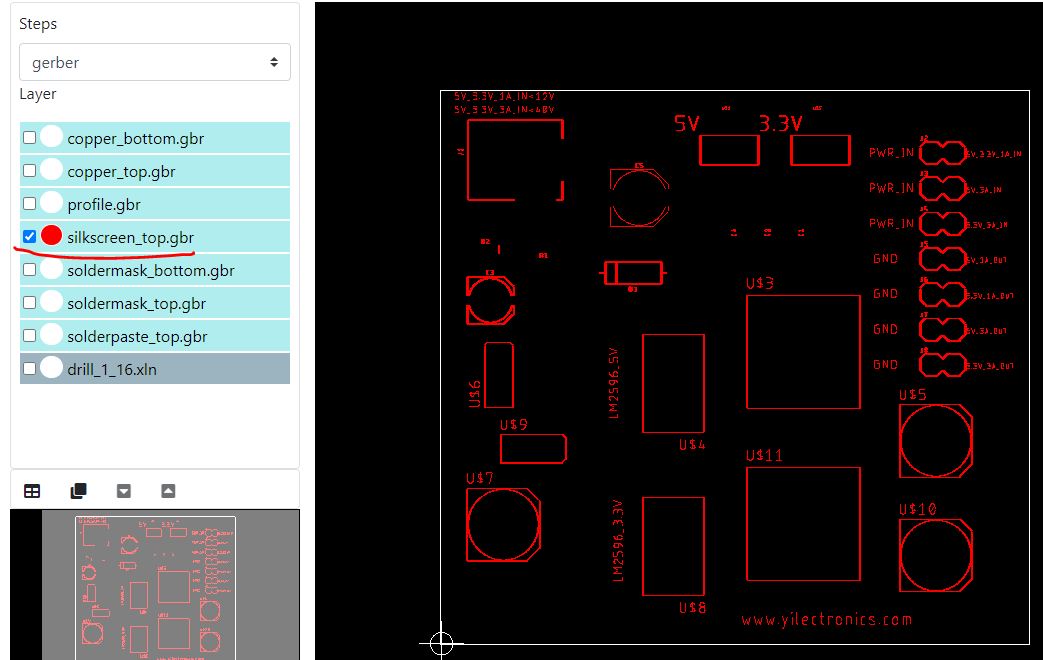Image resolution: width=1043 pixels, height=660 pixels.
Task: Open the Steps dropdown showing gerber
Action: point(155,62)
